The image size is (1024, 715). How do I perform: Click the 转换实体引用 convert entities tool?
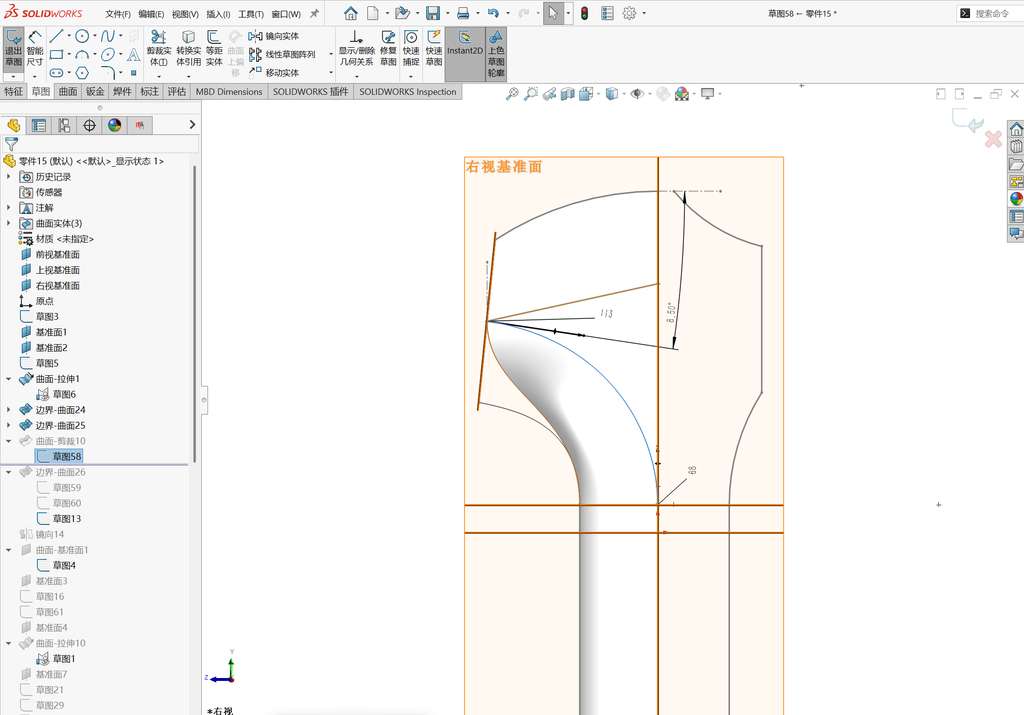coord(188,48)
